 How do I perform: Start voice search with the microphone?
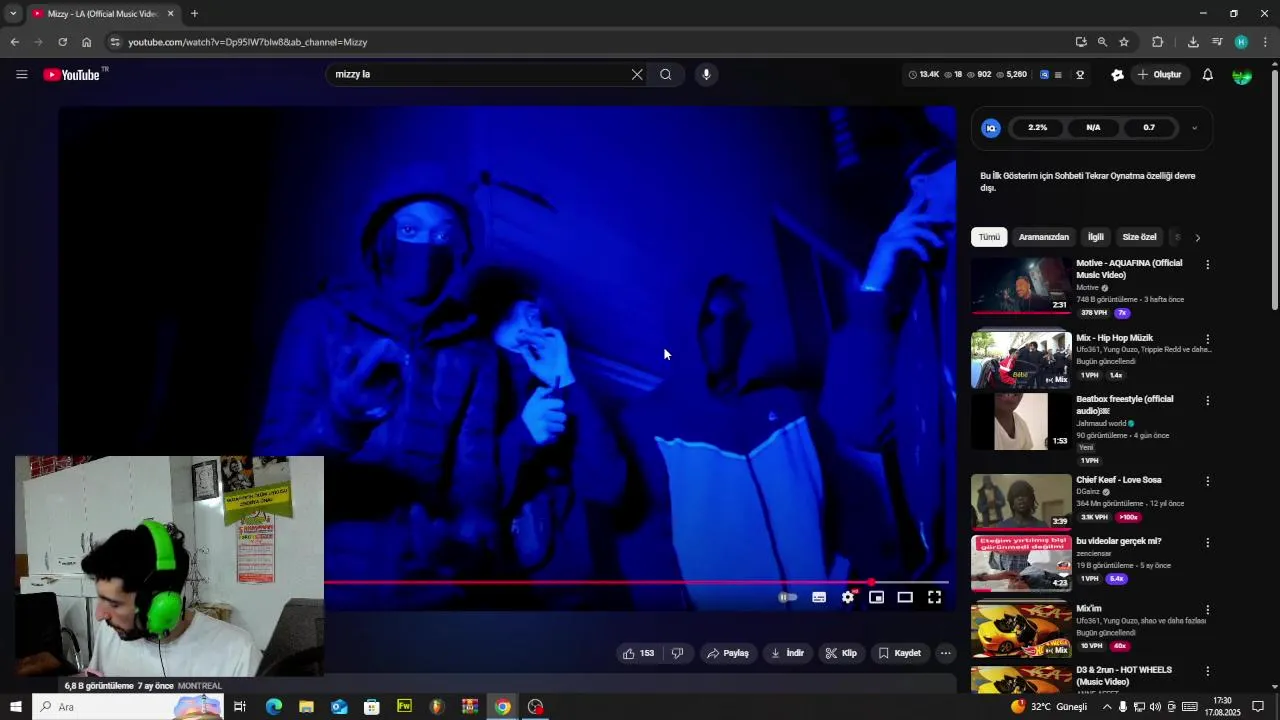coord(706,75)
